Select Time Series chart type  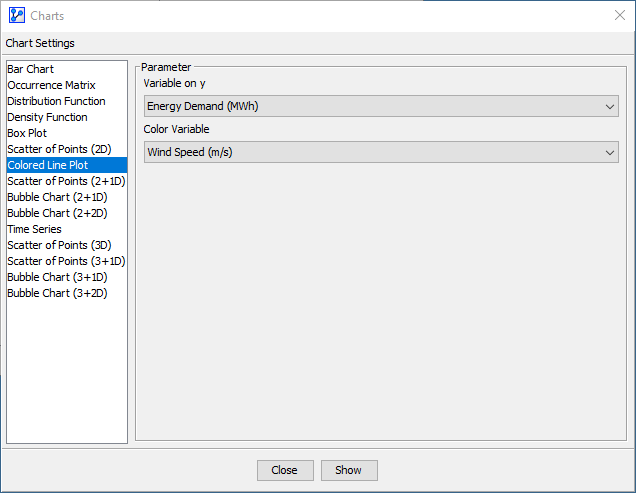click(x=34, y=229)
